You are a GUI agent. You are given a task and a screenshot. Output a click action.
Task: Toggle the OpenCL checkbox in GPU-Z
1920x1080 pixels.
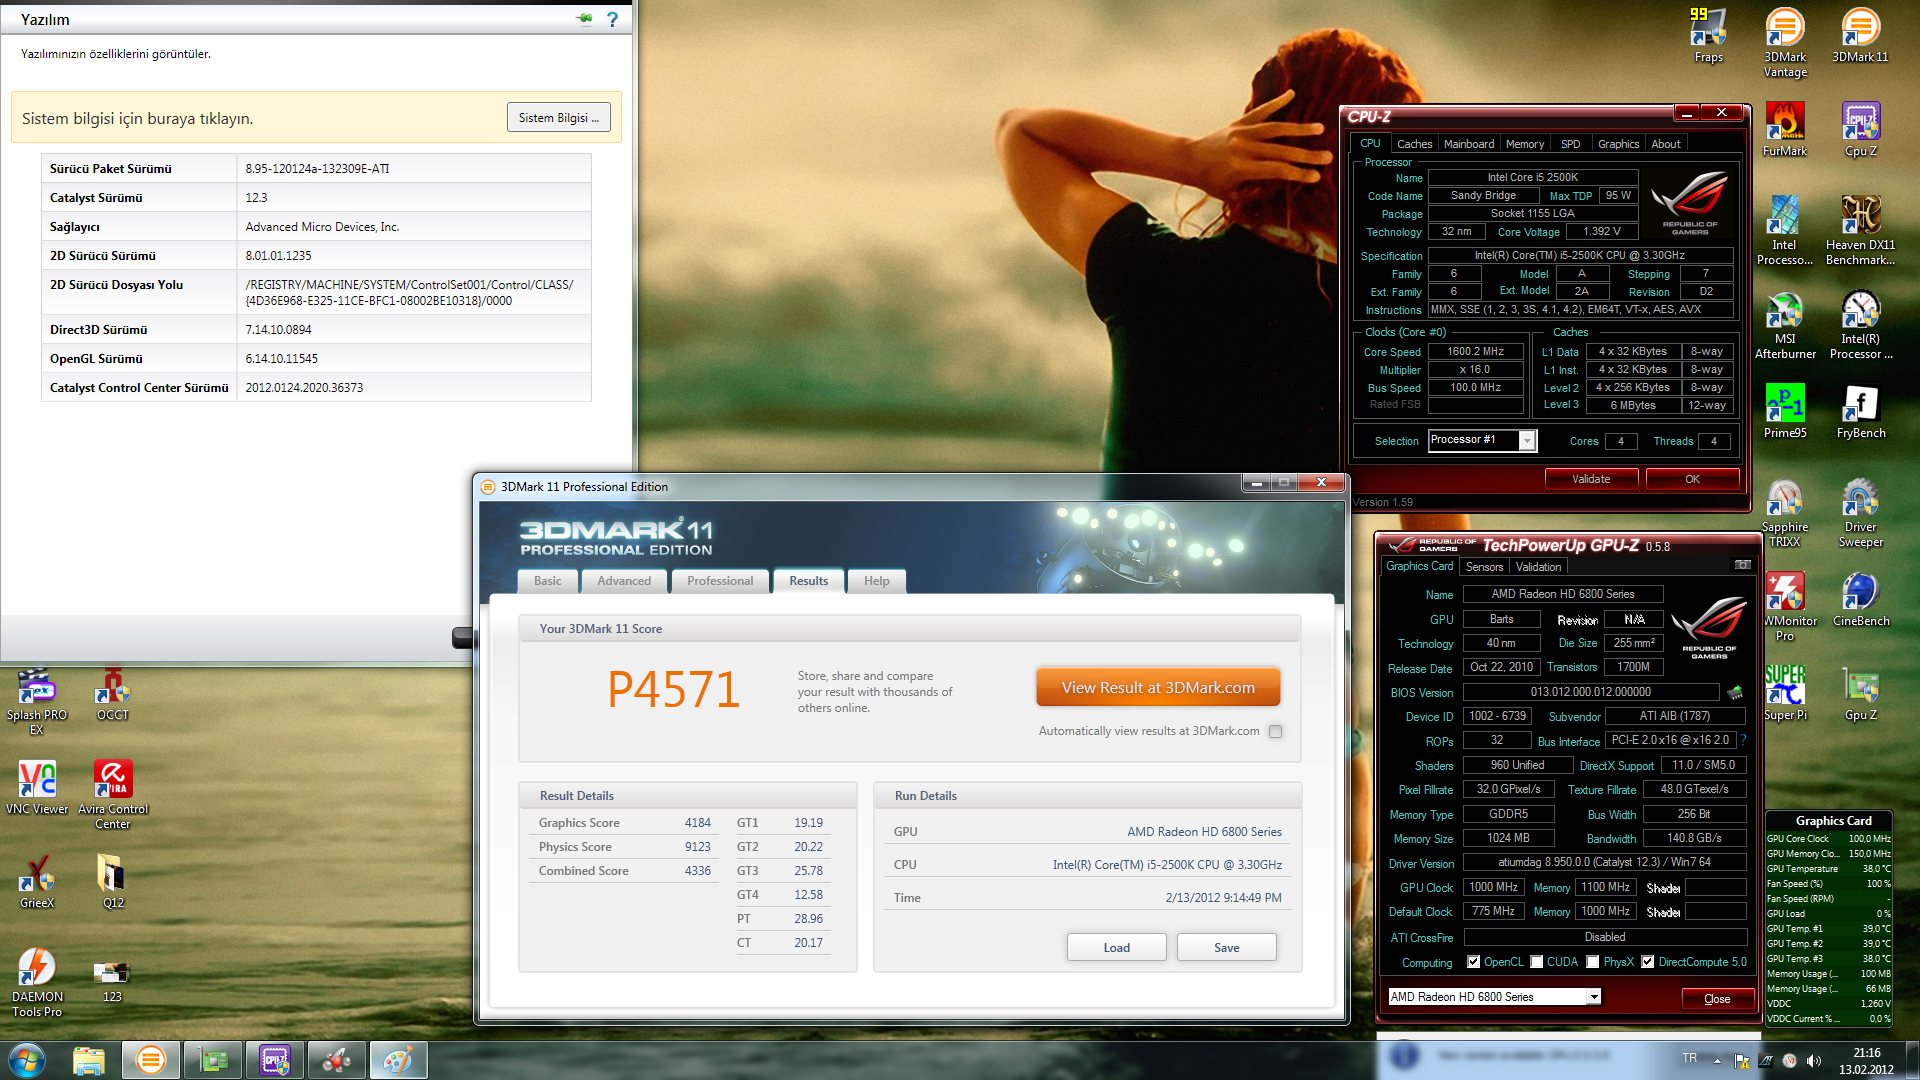point(1473,962)
